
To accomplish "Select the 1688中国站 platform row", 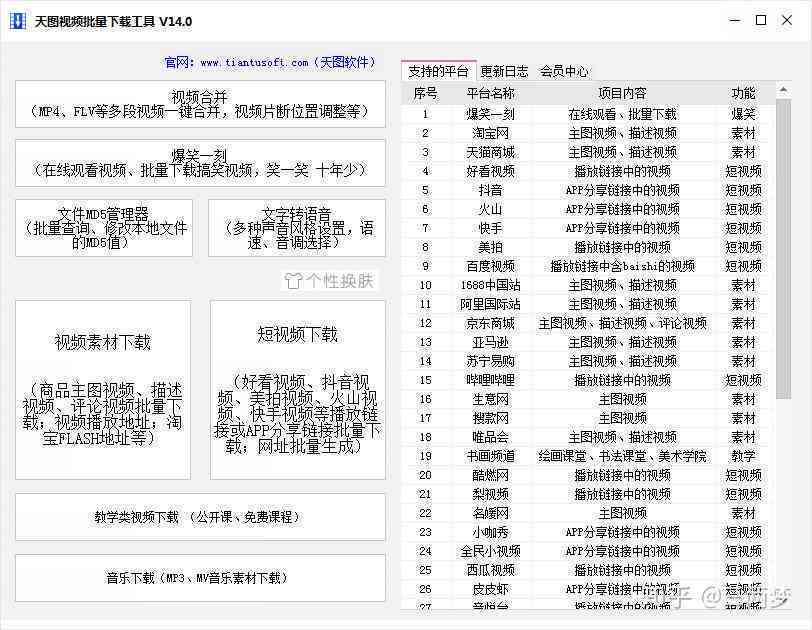I will (x=588, y=285).
